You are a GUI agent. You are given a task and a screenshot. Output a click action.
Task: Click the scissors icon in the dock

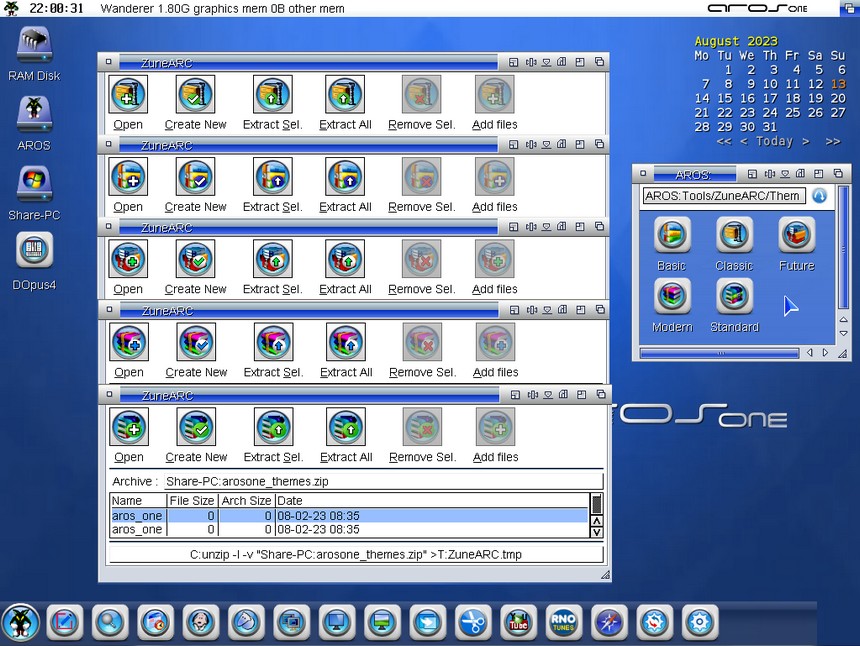(473, 622)
